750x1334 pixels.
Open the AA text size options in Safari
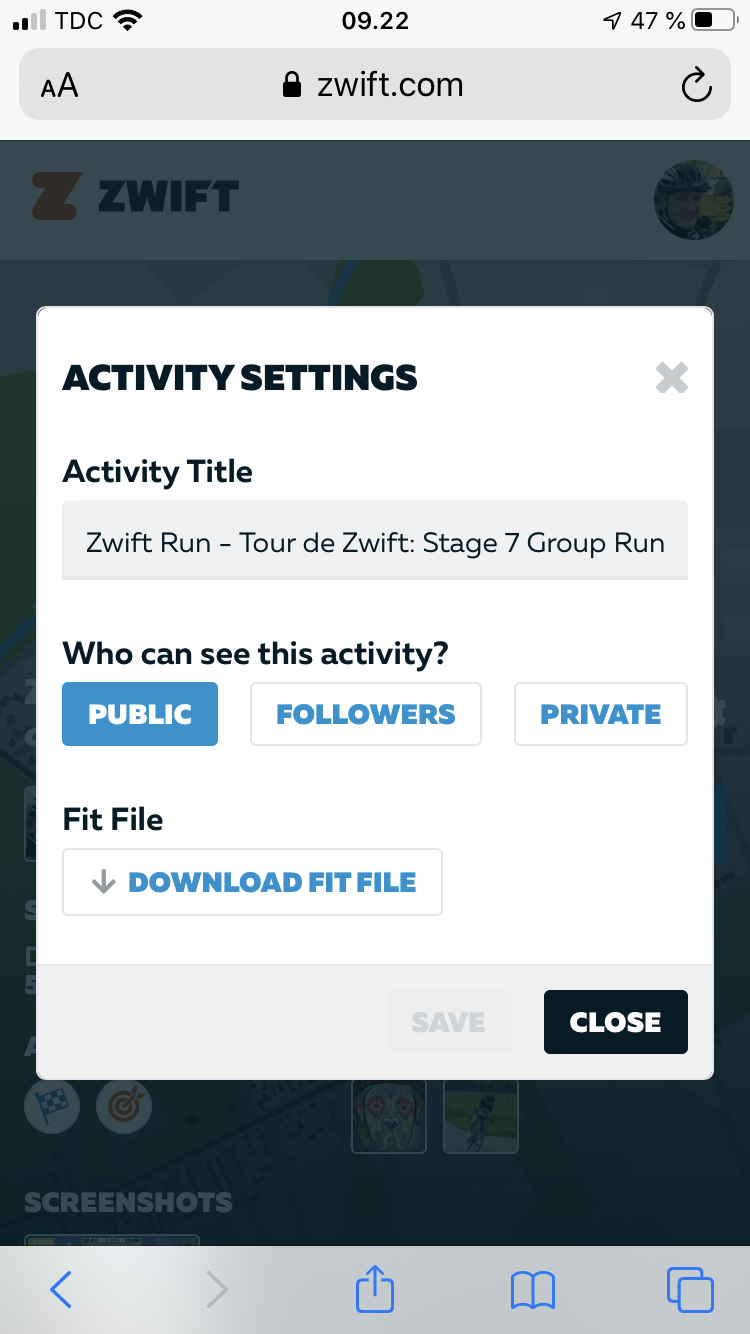60,85
